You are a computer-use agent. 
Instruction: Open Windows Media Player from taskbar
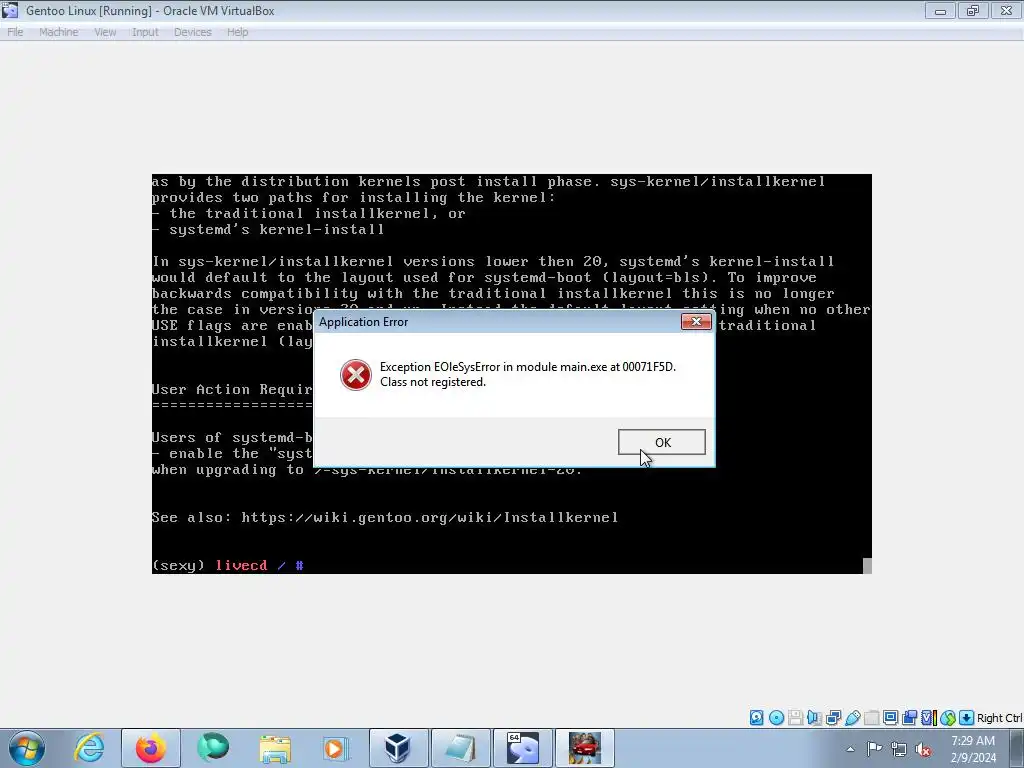[x=336, y=748]
